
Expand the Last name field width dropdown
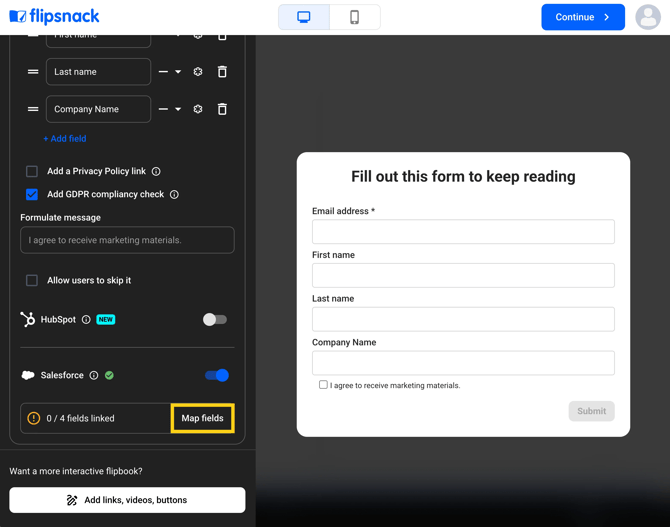(170, 72)
